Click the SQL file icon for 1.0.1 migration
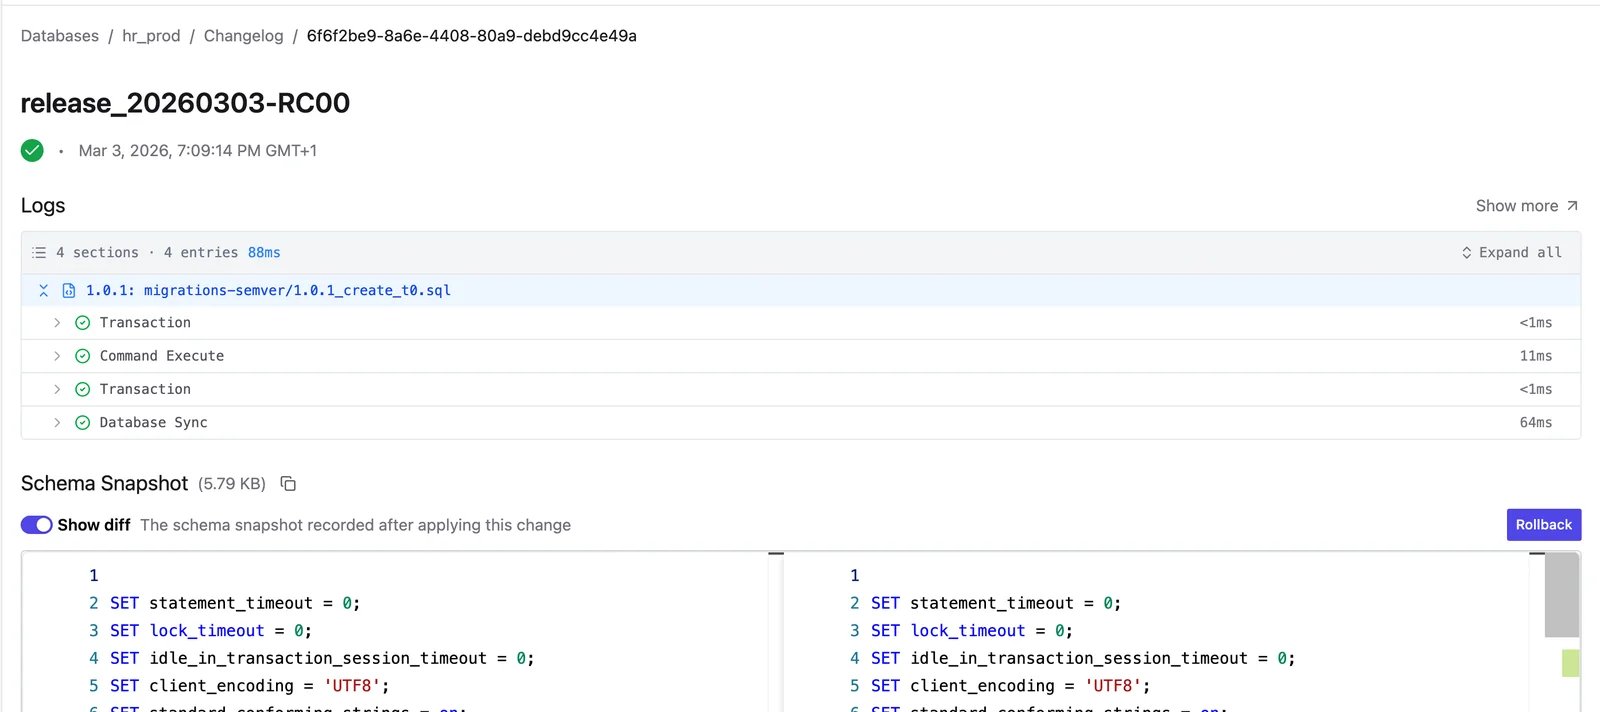Image resolution: width=1600 pixels, height=712 pixels. [x=69, y=291]
